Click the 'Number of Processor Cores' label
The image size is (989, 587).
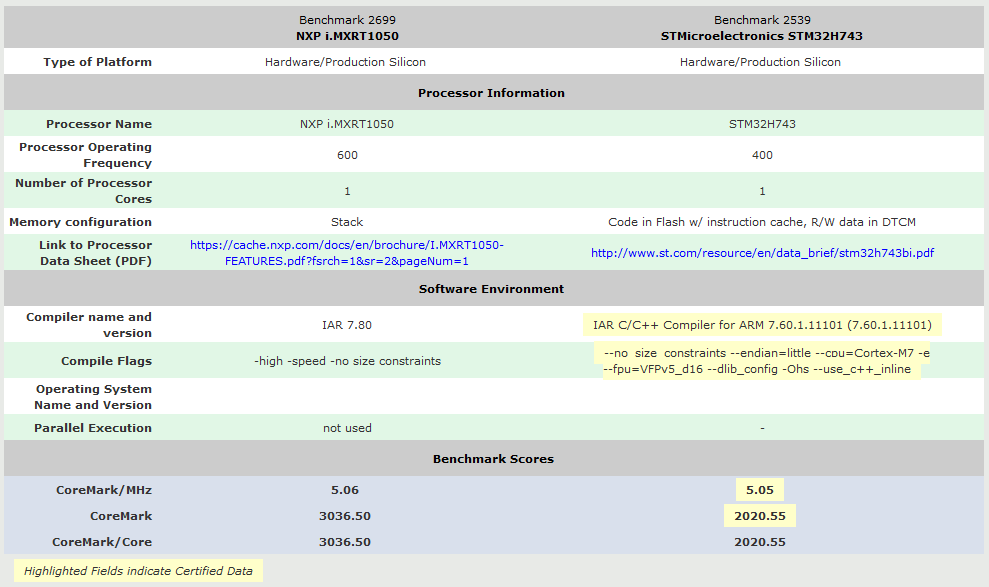click(83, 191)
